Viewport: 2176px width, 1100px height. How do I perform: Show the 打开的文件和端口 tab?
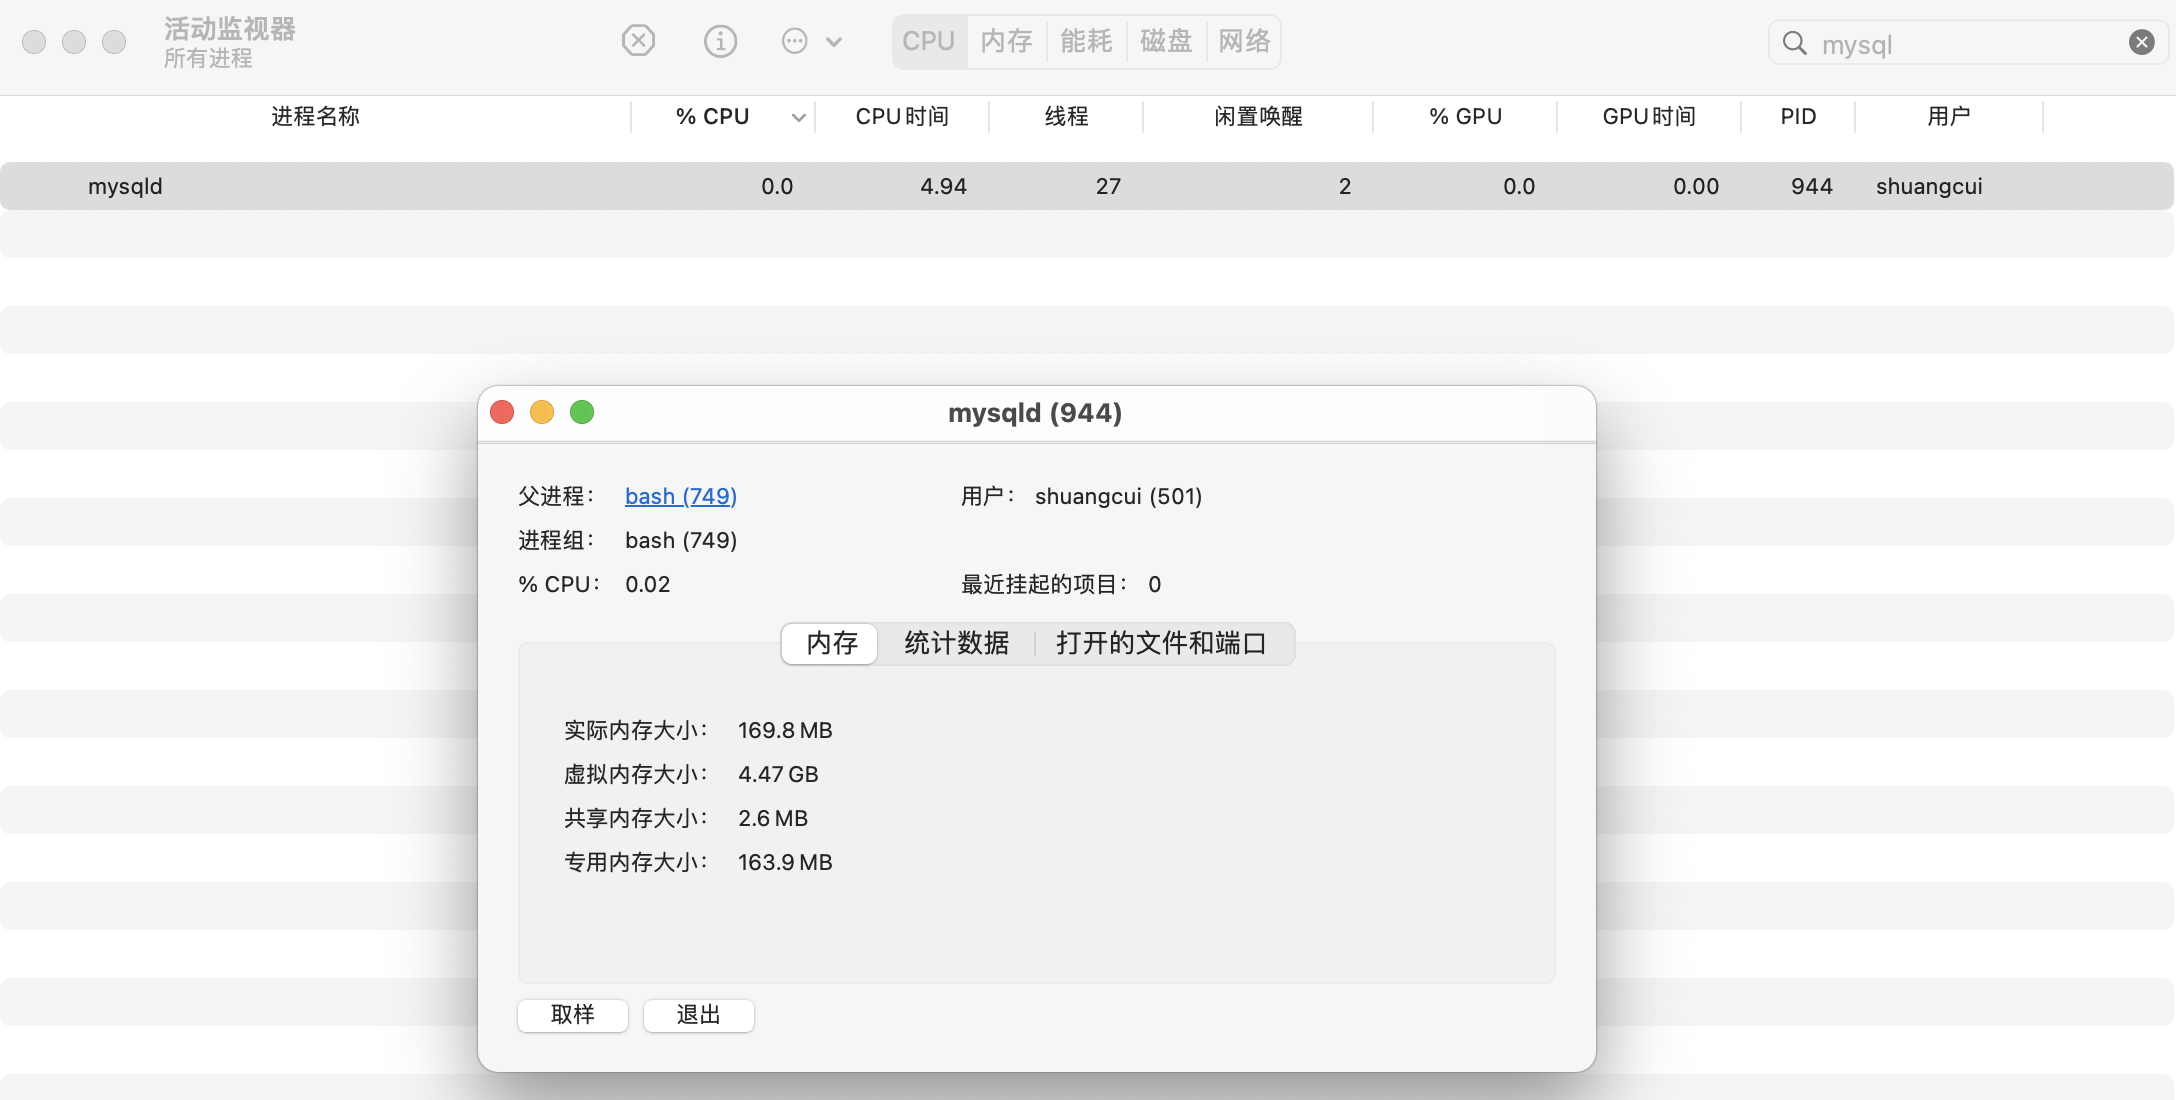coord(1161,643)
